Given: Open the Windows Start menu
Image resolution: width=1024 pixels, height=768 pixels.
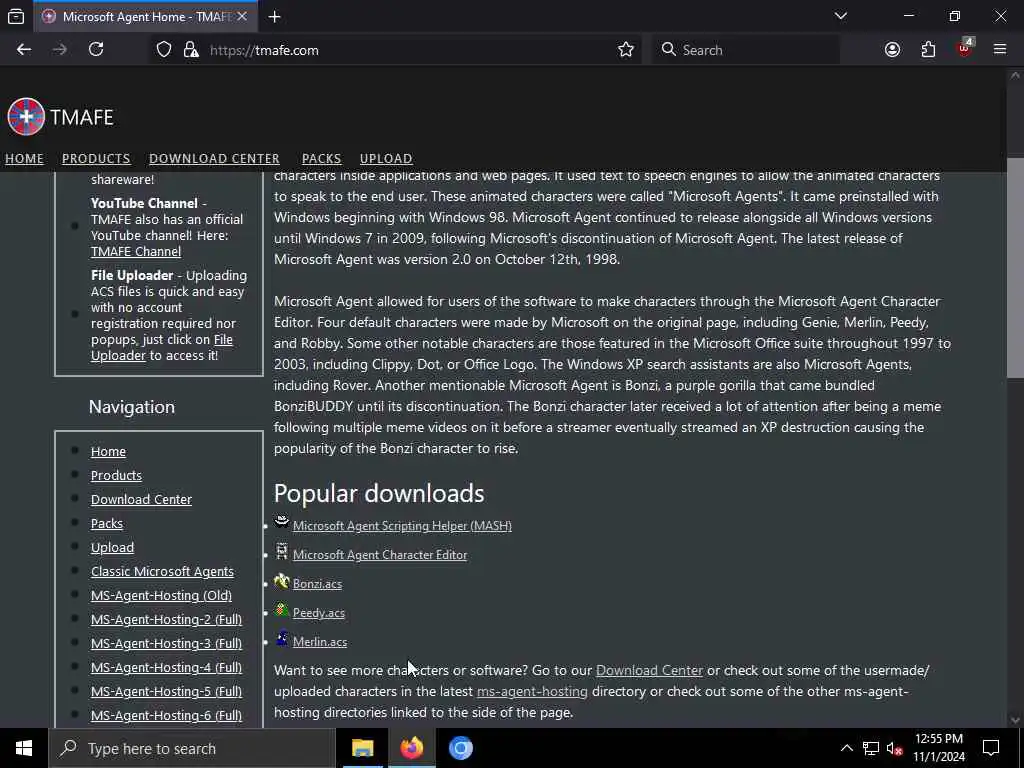Looking at the screenshot, I should [x=24, y=748].
